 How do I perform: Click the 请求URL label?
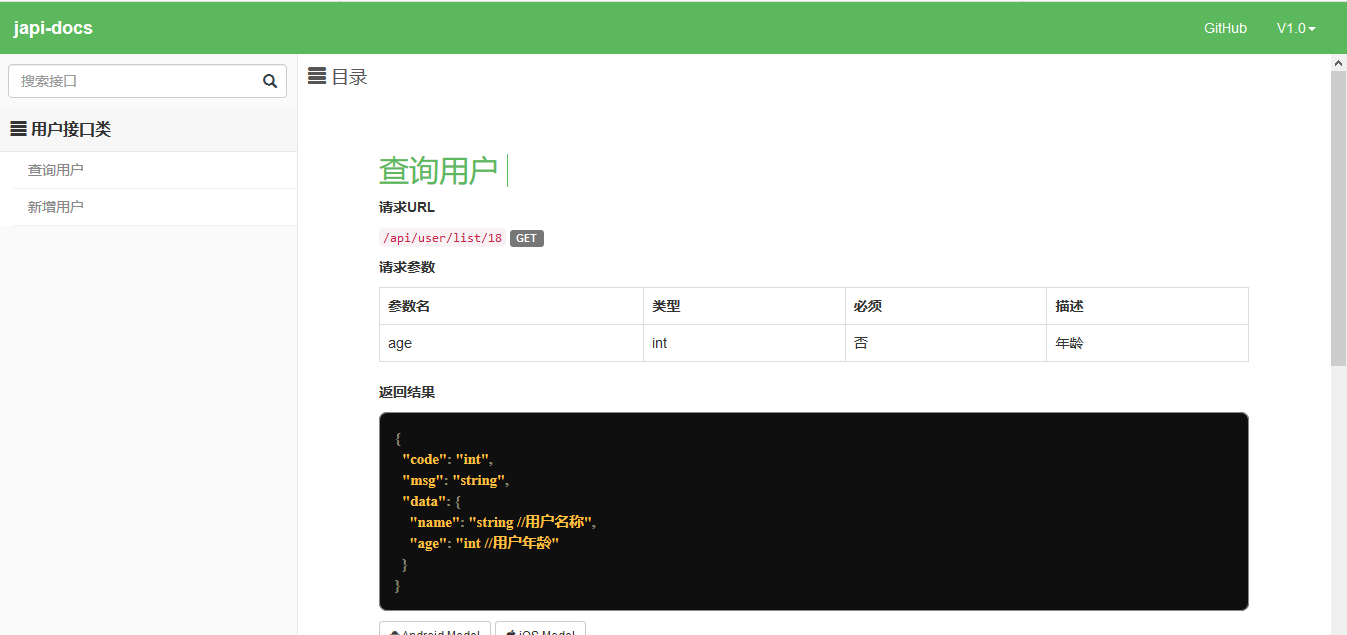tap(407, 208)
